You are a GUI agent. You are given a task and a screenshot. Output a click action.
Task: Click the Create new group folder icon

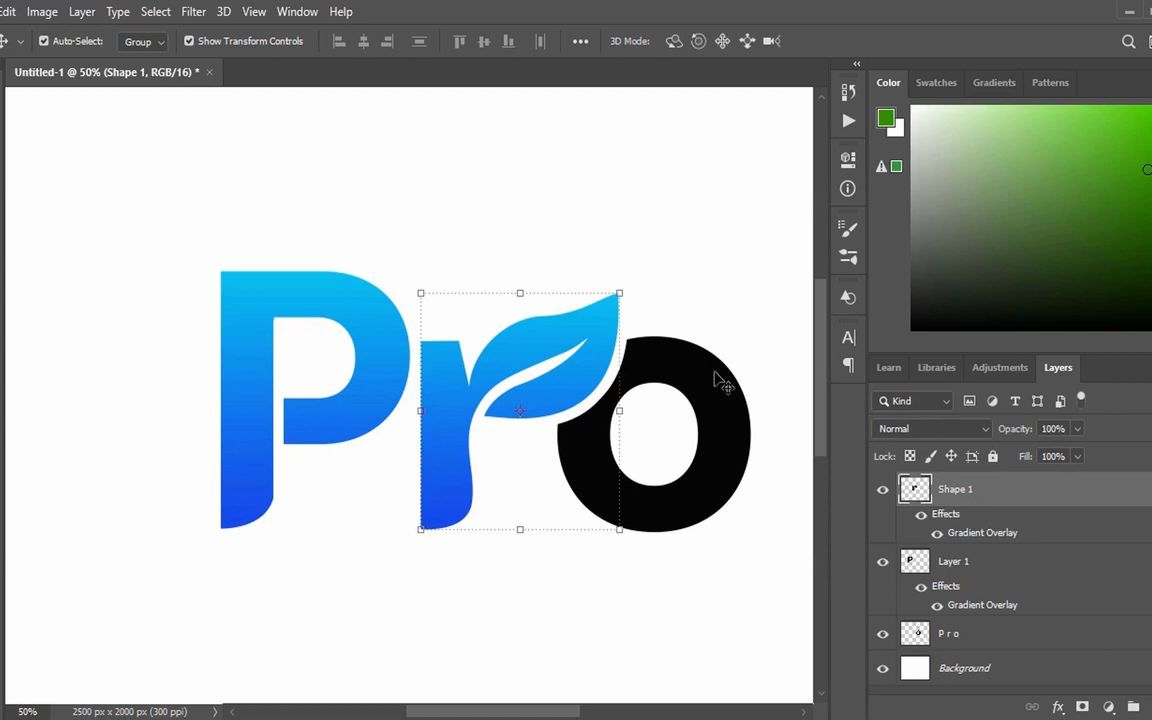coord(1134,707)
